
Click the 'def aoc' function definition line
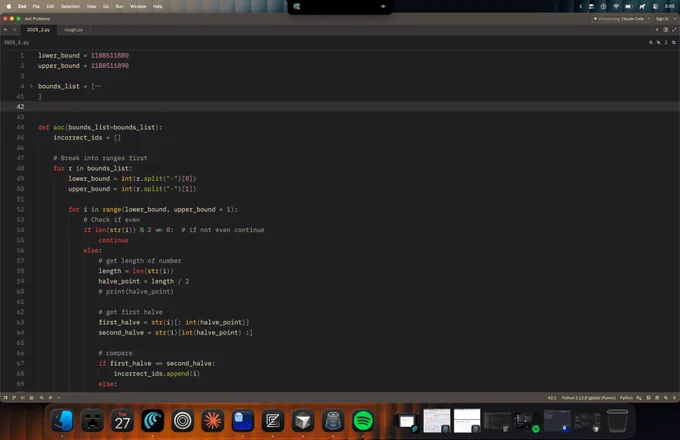[x=100, y=127]
